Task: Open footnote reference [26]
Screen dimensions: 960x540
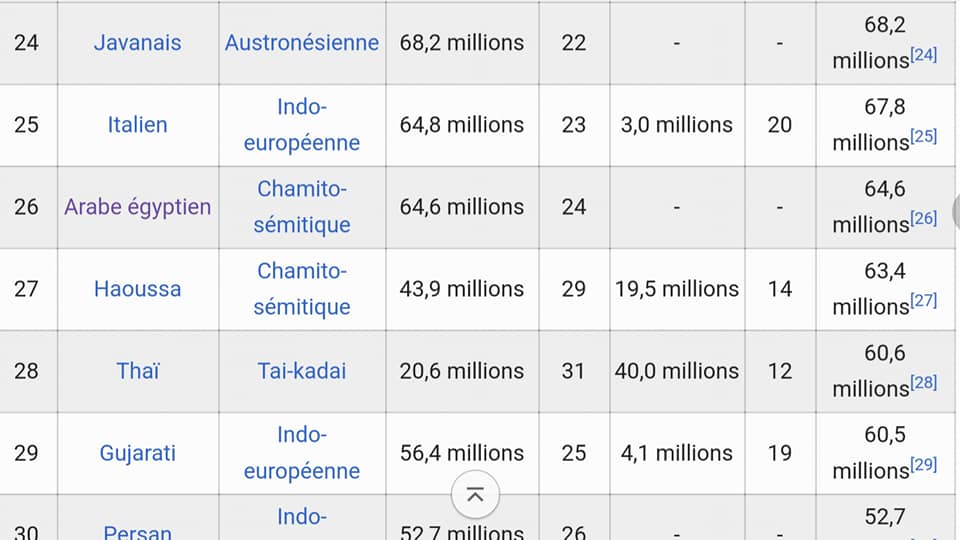Action: (923, 220)
